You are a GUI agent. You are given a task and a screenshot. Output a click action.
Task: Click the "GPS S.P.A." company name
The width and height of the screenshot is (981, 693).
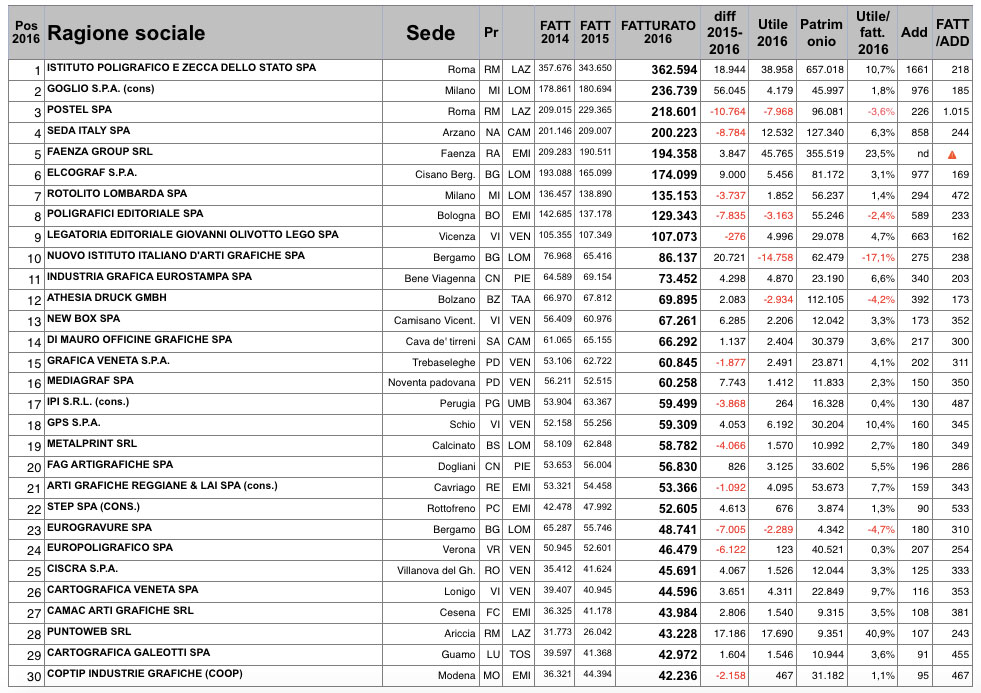coord(74,423)
